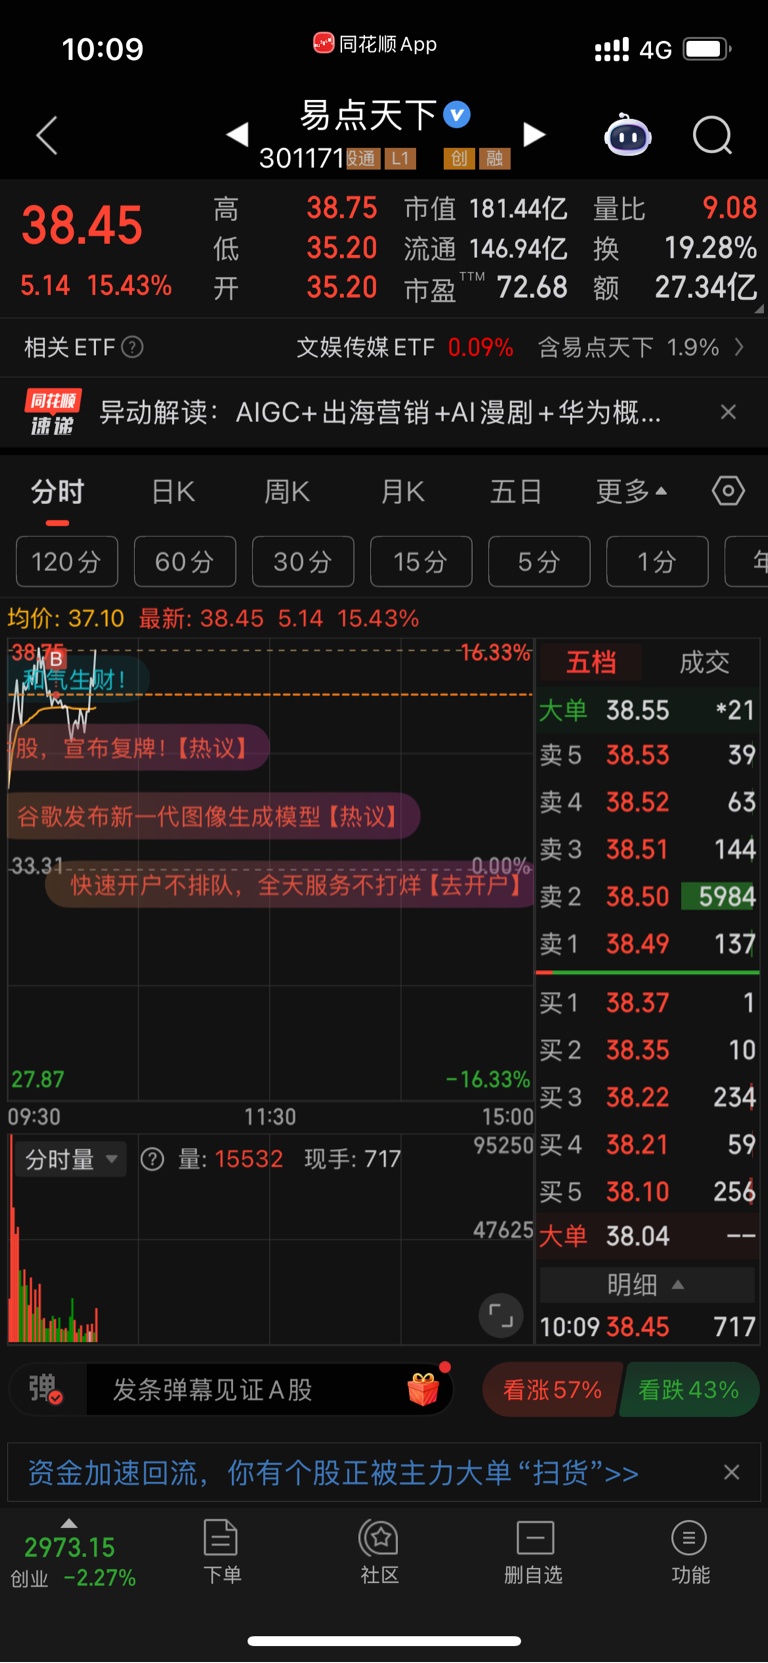The height and width of the screenshot is (1663, 768).
Task: Close the 资金加速回流 banner
Action: [x=732, y=1472]
